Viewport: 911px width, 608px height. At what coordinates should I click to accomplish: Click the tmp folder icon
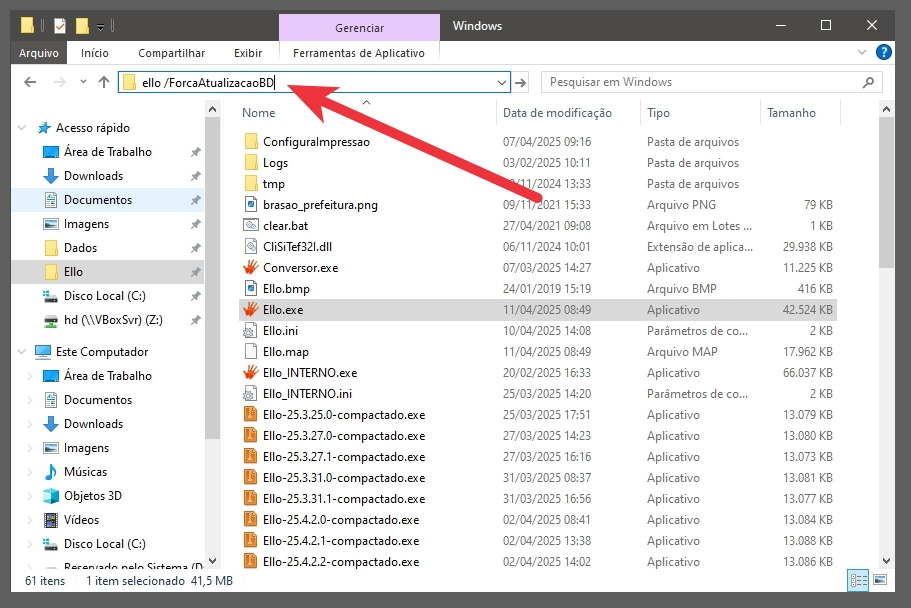click(251, 184)
